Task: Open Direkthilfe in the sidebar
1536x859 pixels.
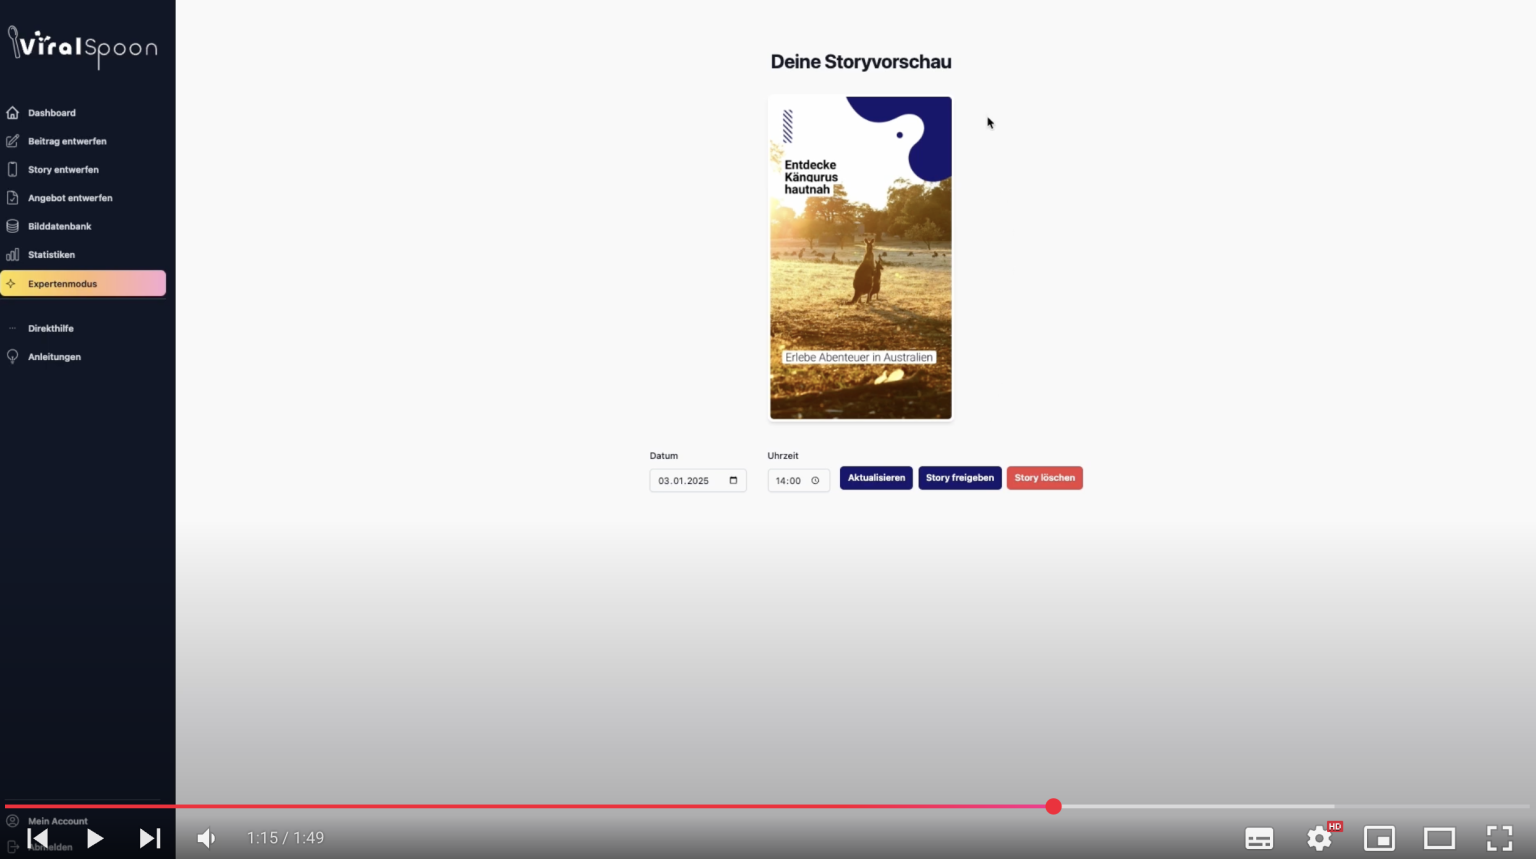Action: point(50,328)
